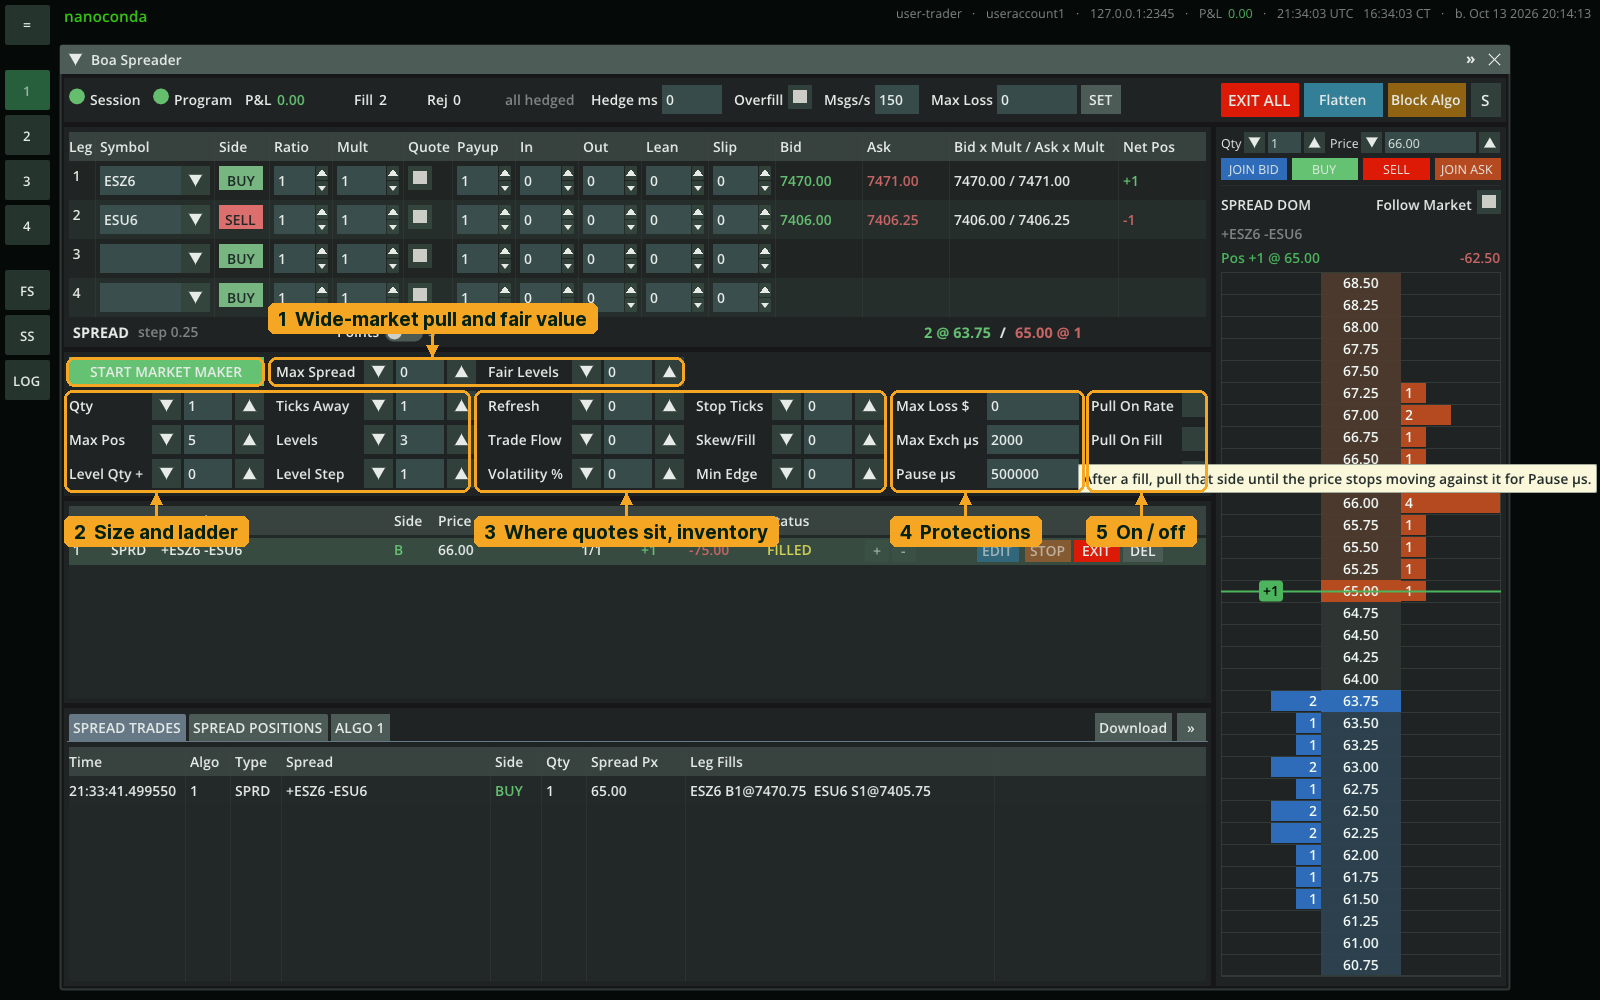Toggle the Overfill checkbox
The image size is (1600, 1000).
click(x=800, y=97)
